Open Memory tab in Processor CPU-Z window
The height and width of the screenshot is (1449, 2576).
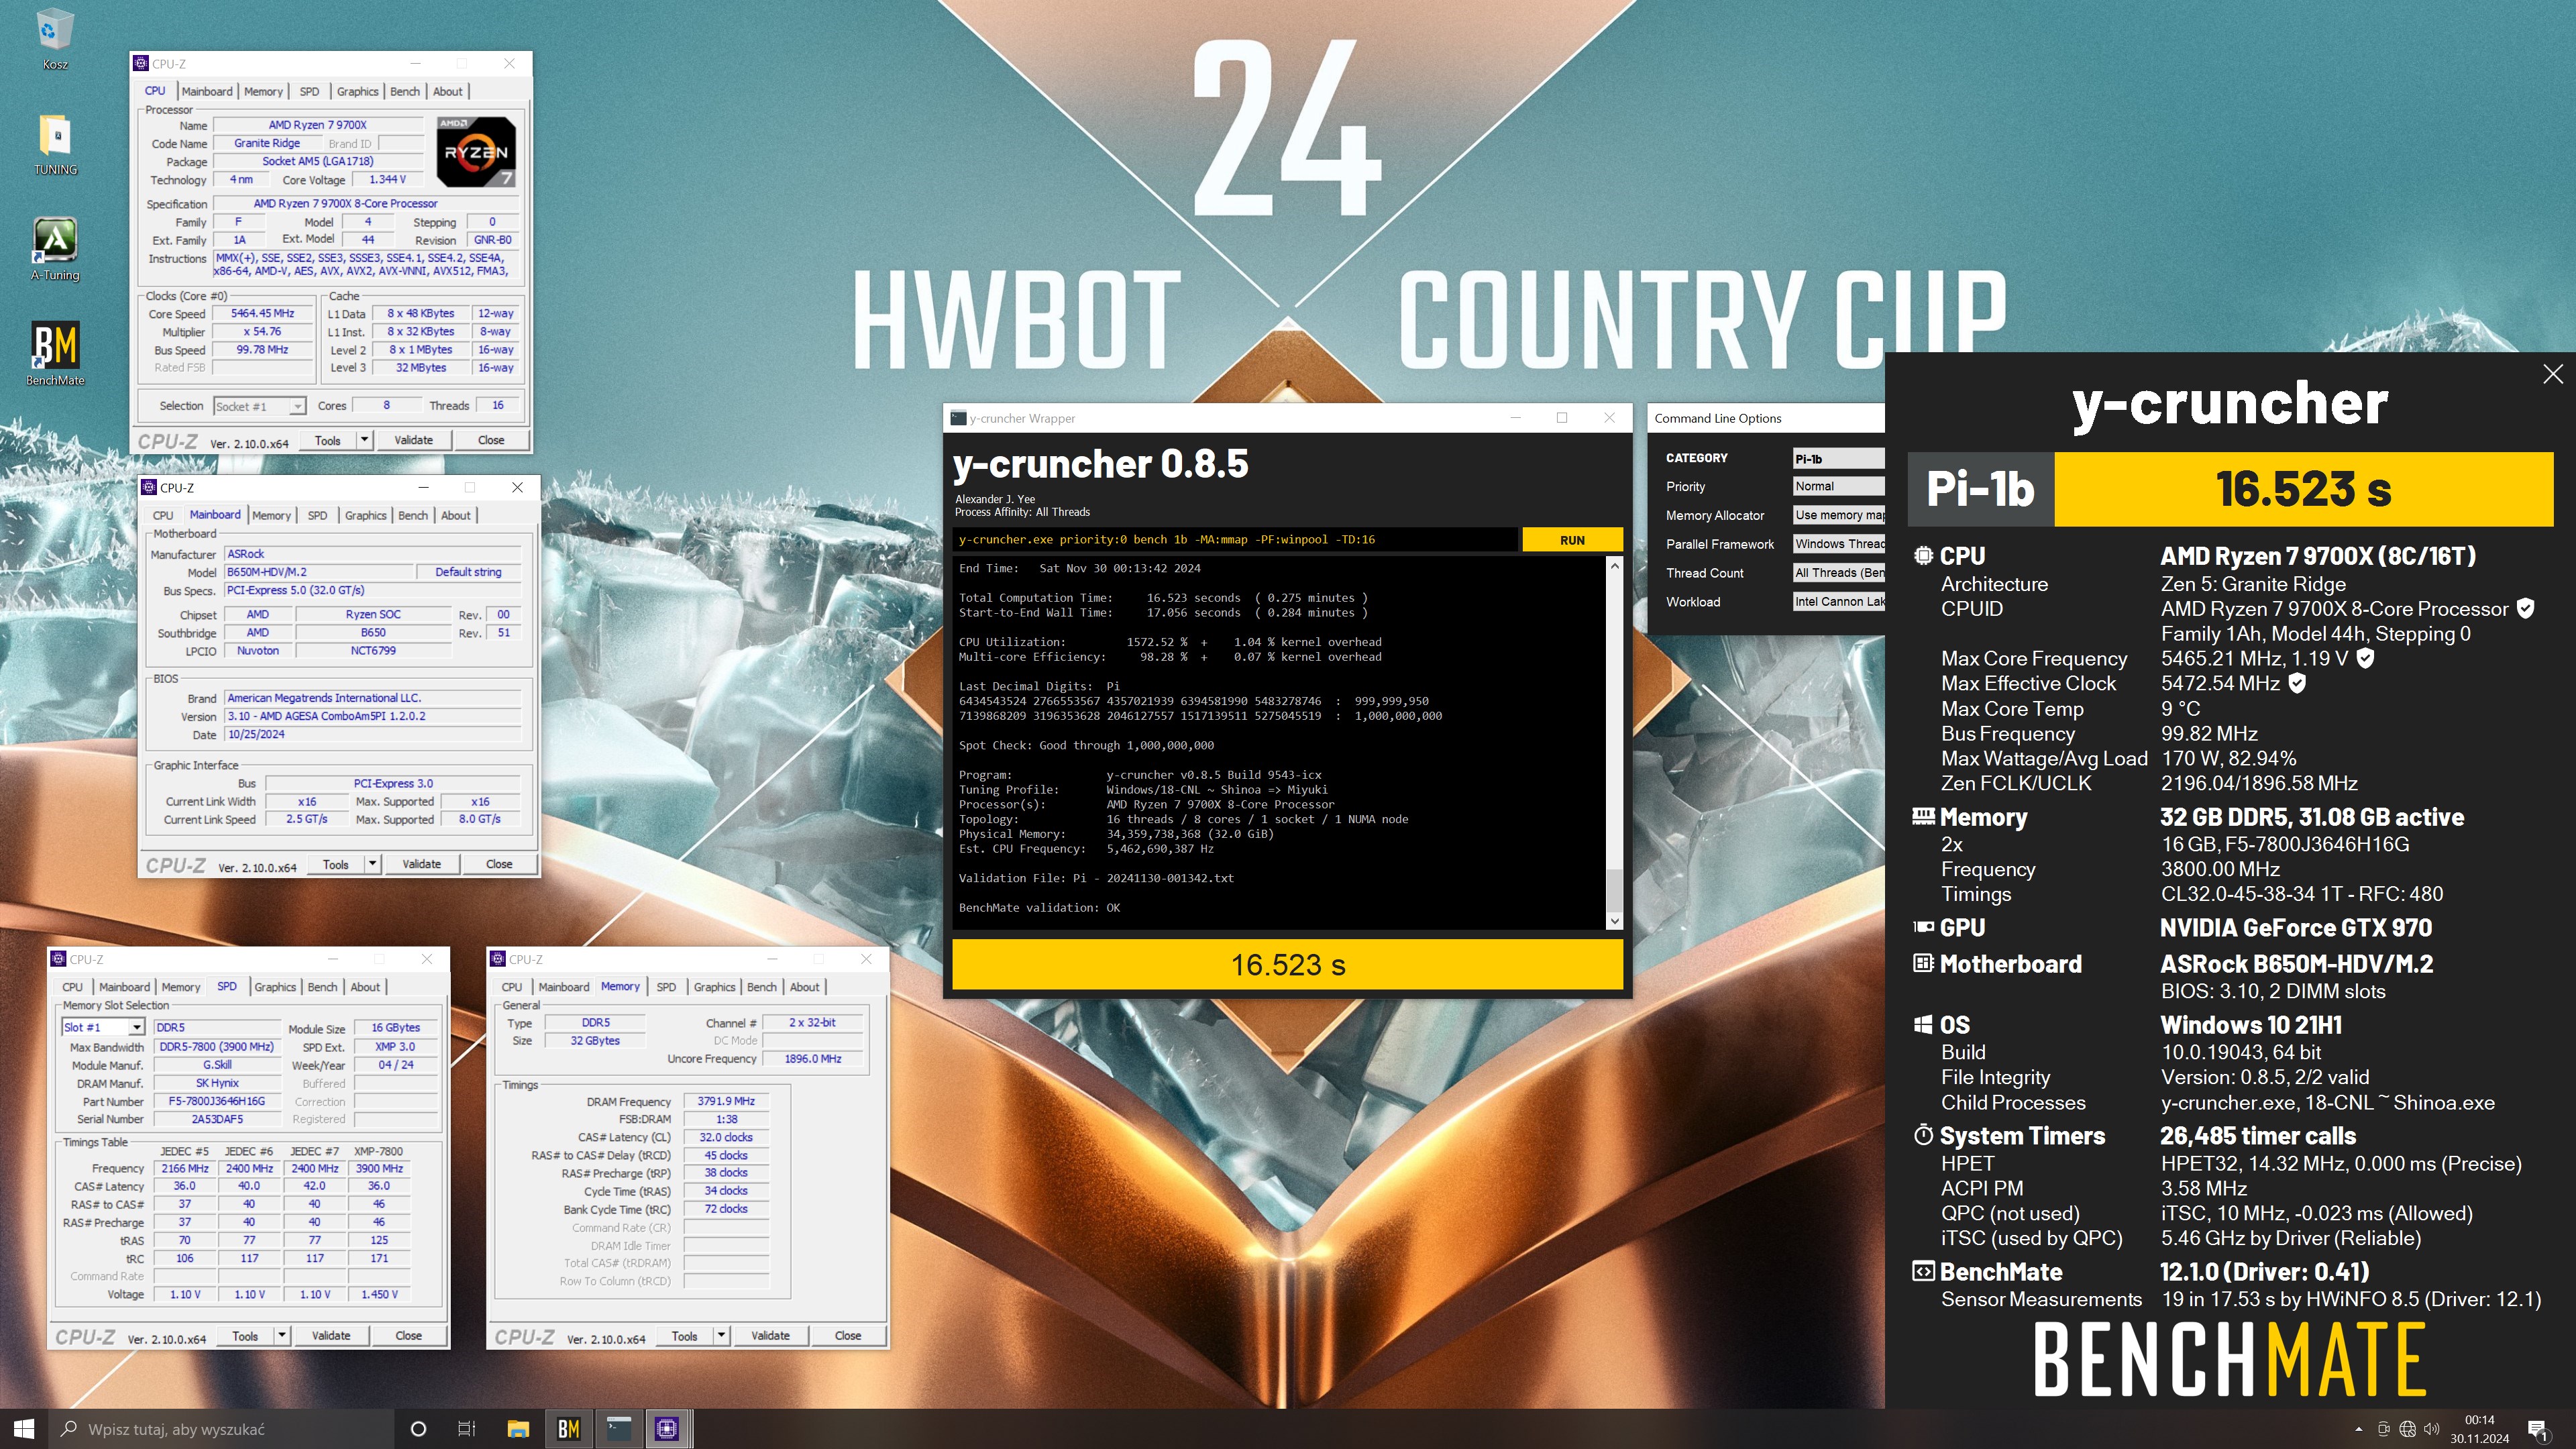(x=263, y=91)
